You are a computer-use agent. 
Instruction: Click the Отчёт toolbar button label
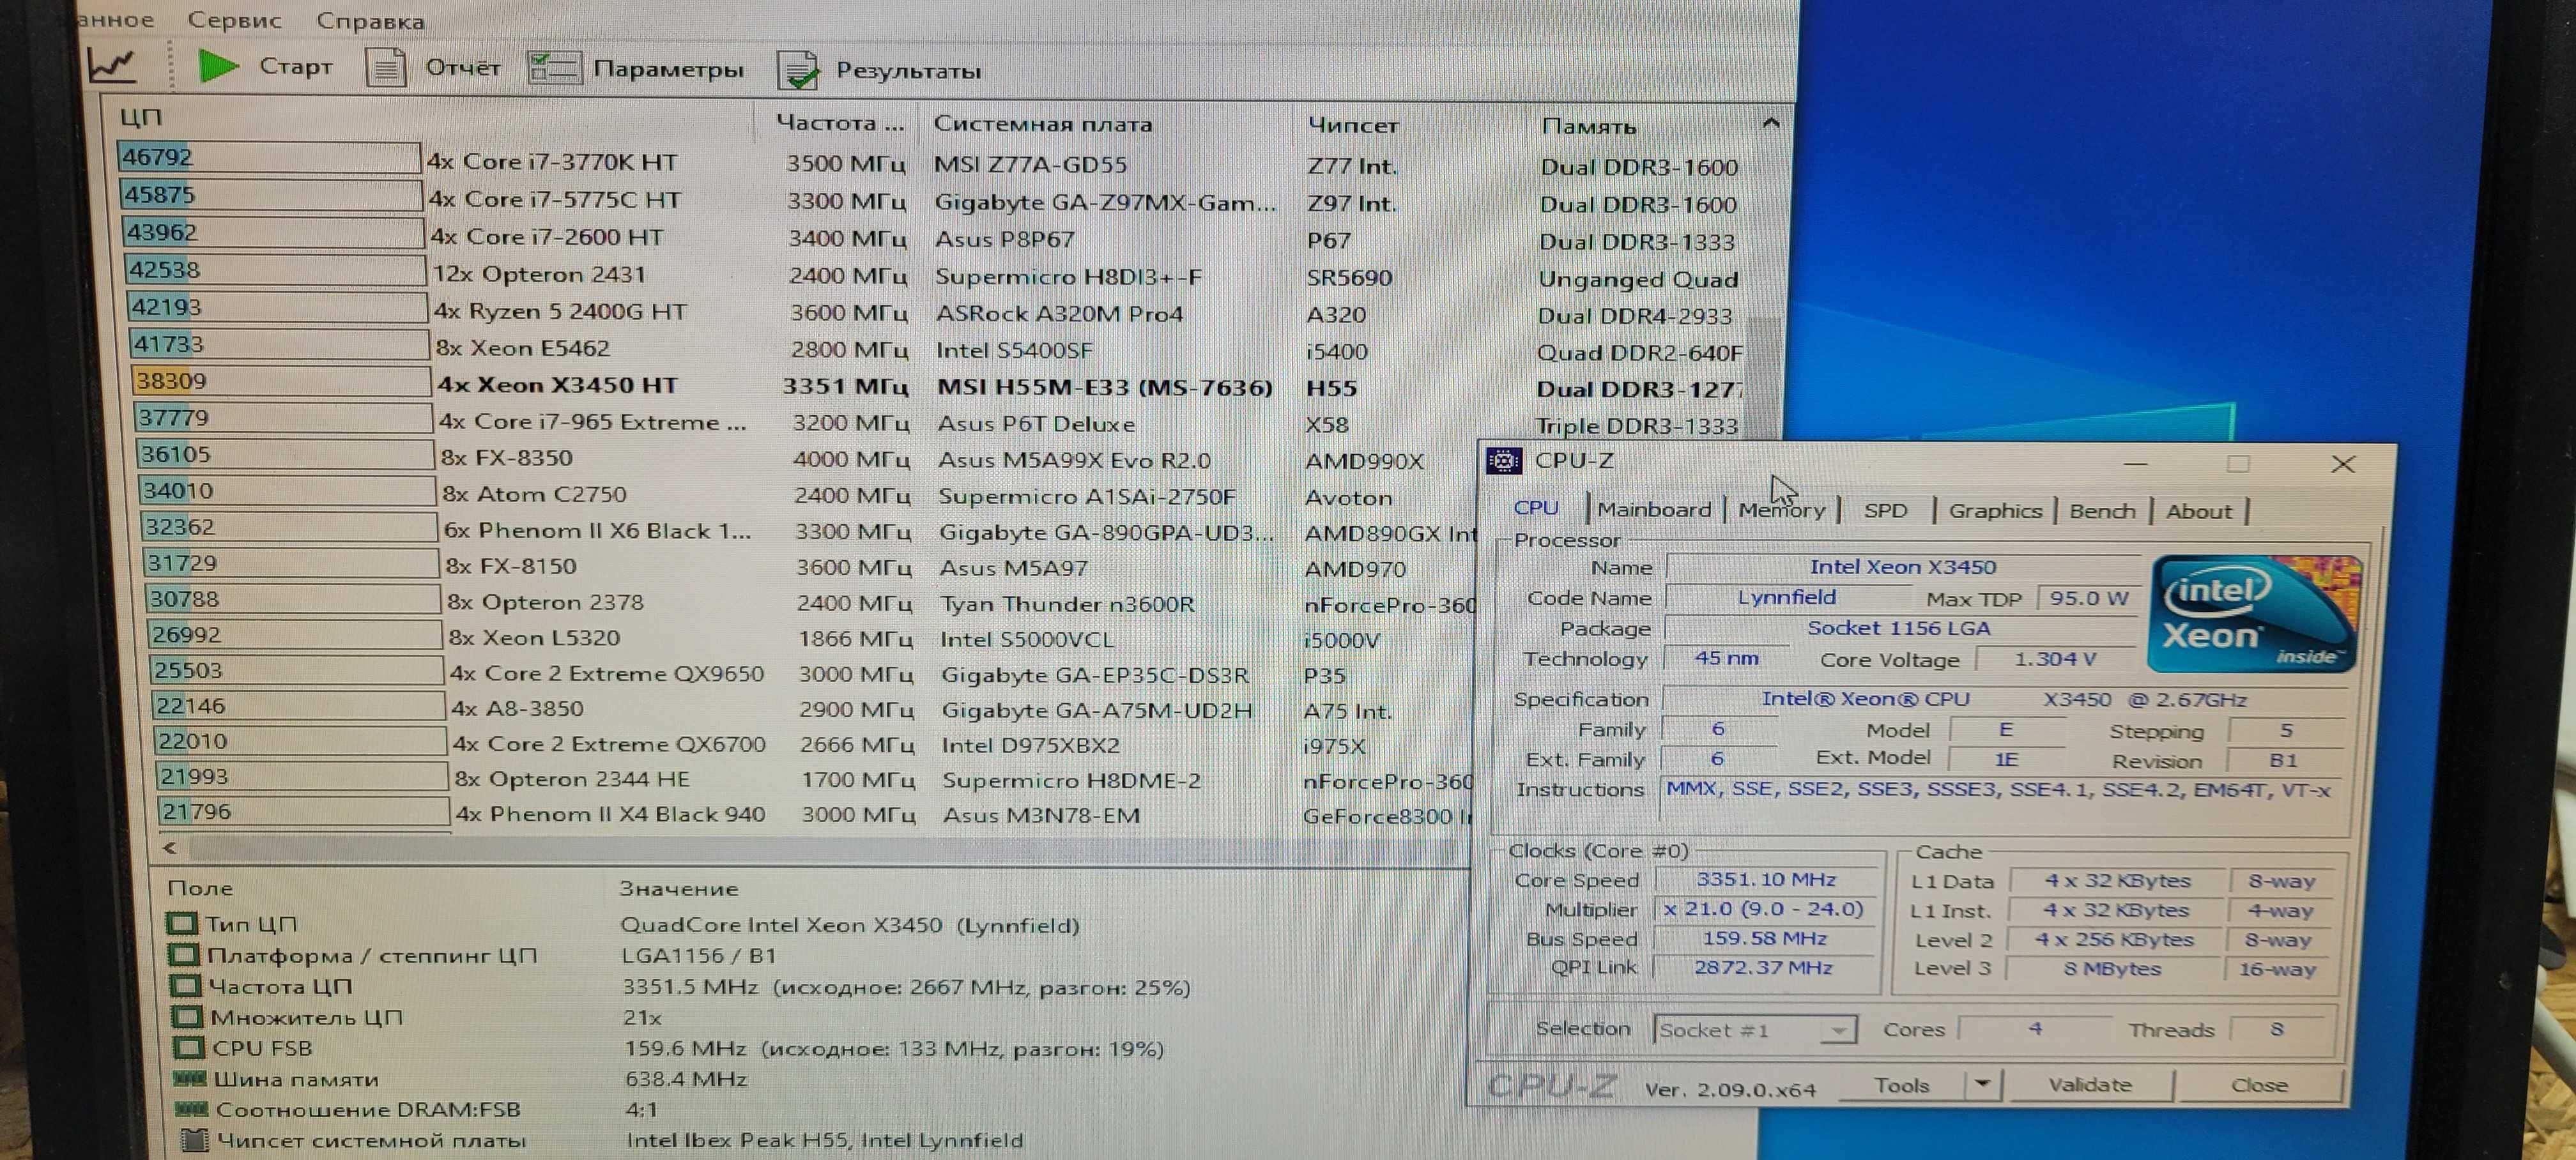pyautogui.click(x=462, y=68)
